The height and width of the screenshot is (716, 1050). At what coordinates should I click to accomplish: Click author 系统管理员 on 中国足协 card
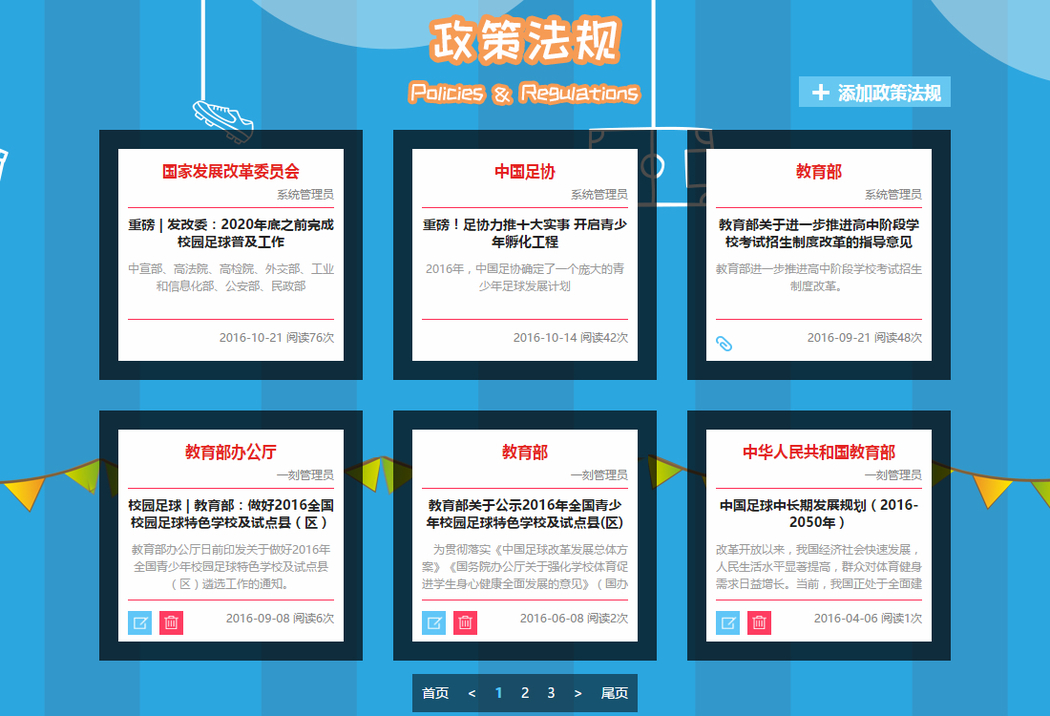coord(599,194)
